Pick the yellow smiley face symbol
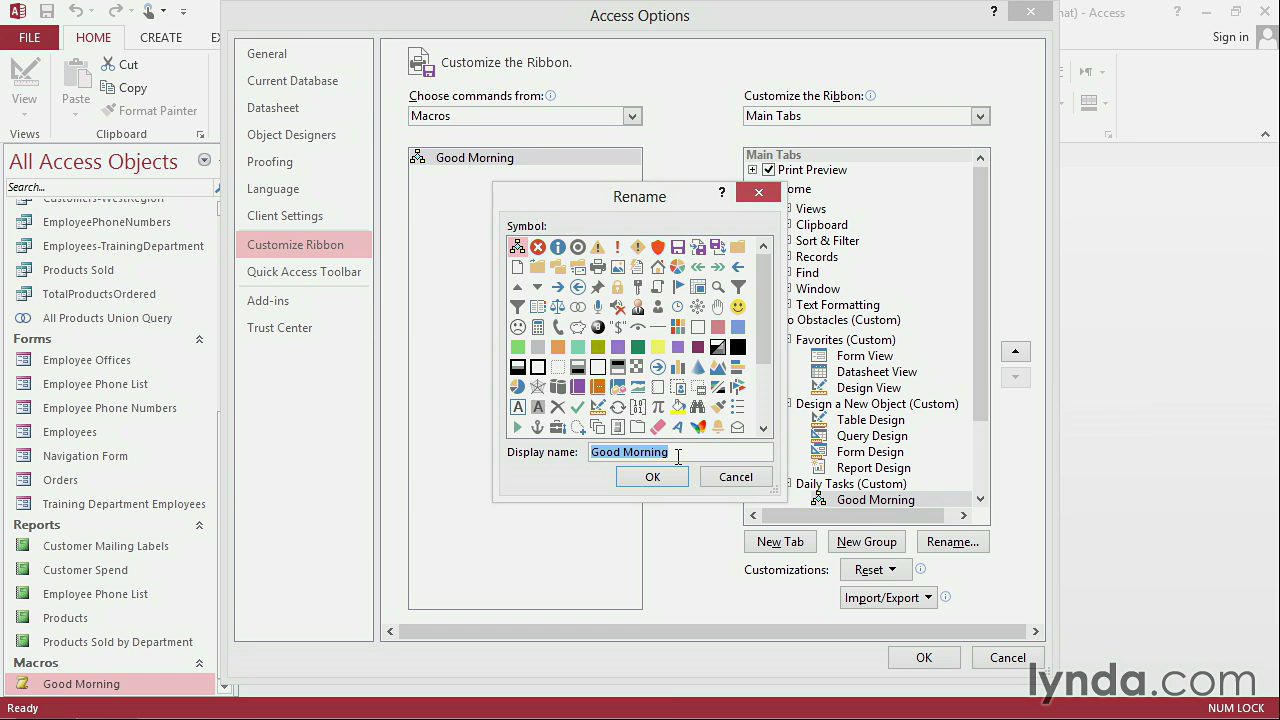1280x720 pixels. tap(738, 307)
